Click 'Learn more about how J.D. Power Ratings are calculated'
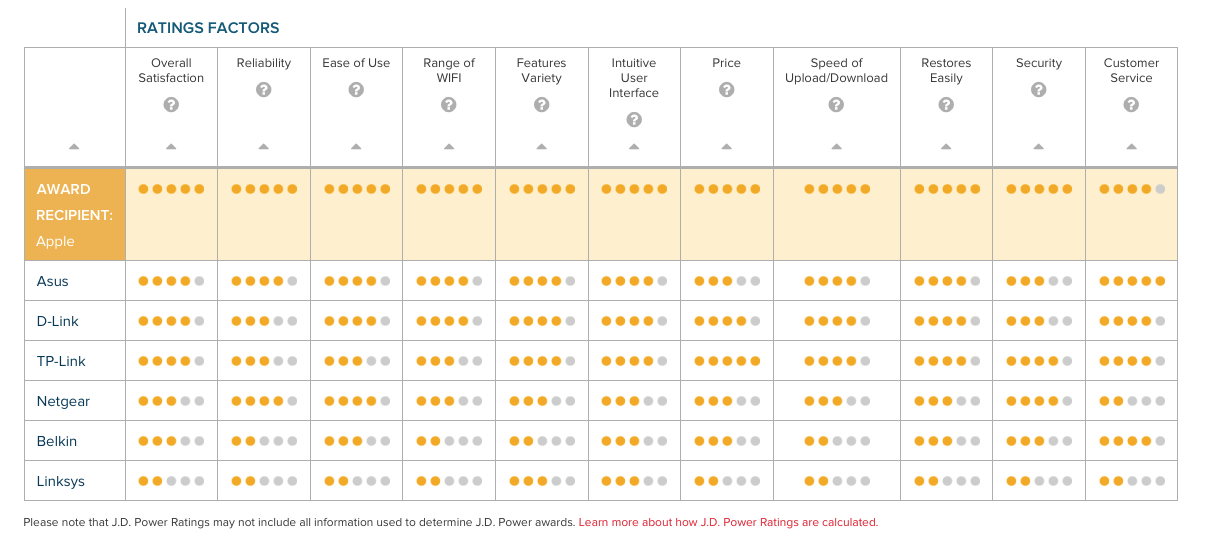The image size is (1209, 544). [727, 522]
